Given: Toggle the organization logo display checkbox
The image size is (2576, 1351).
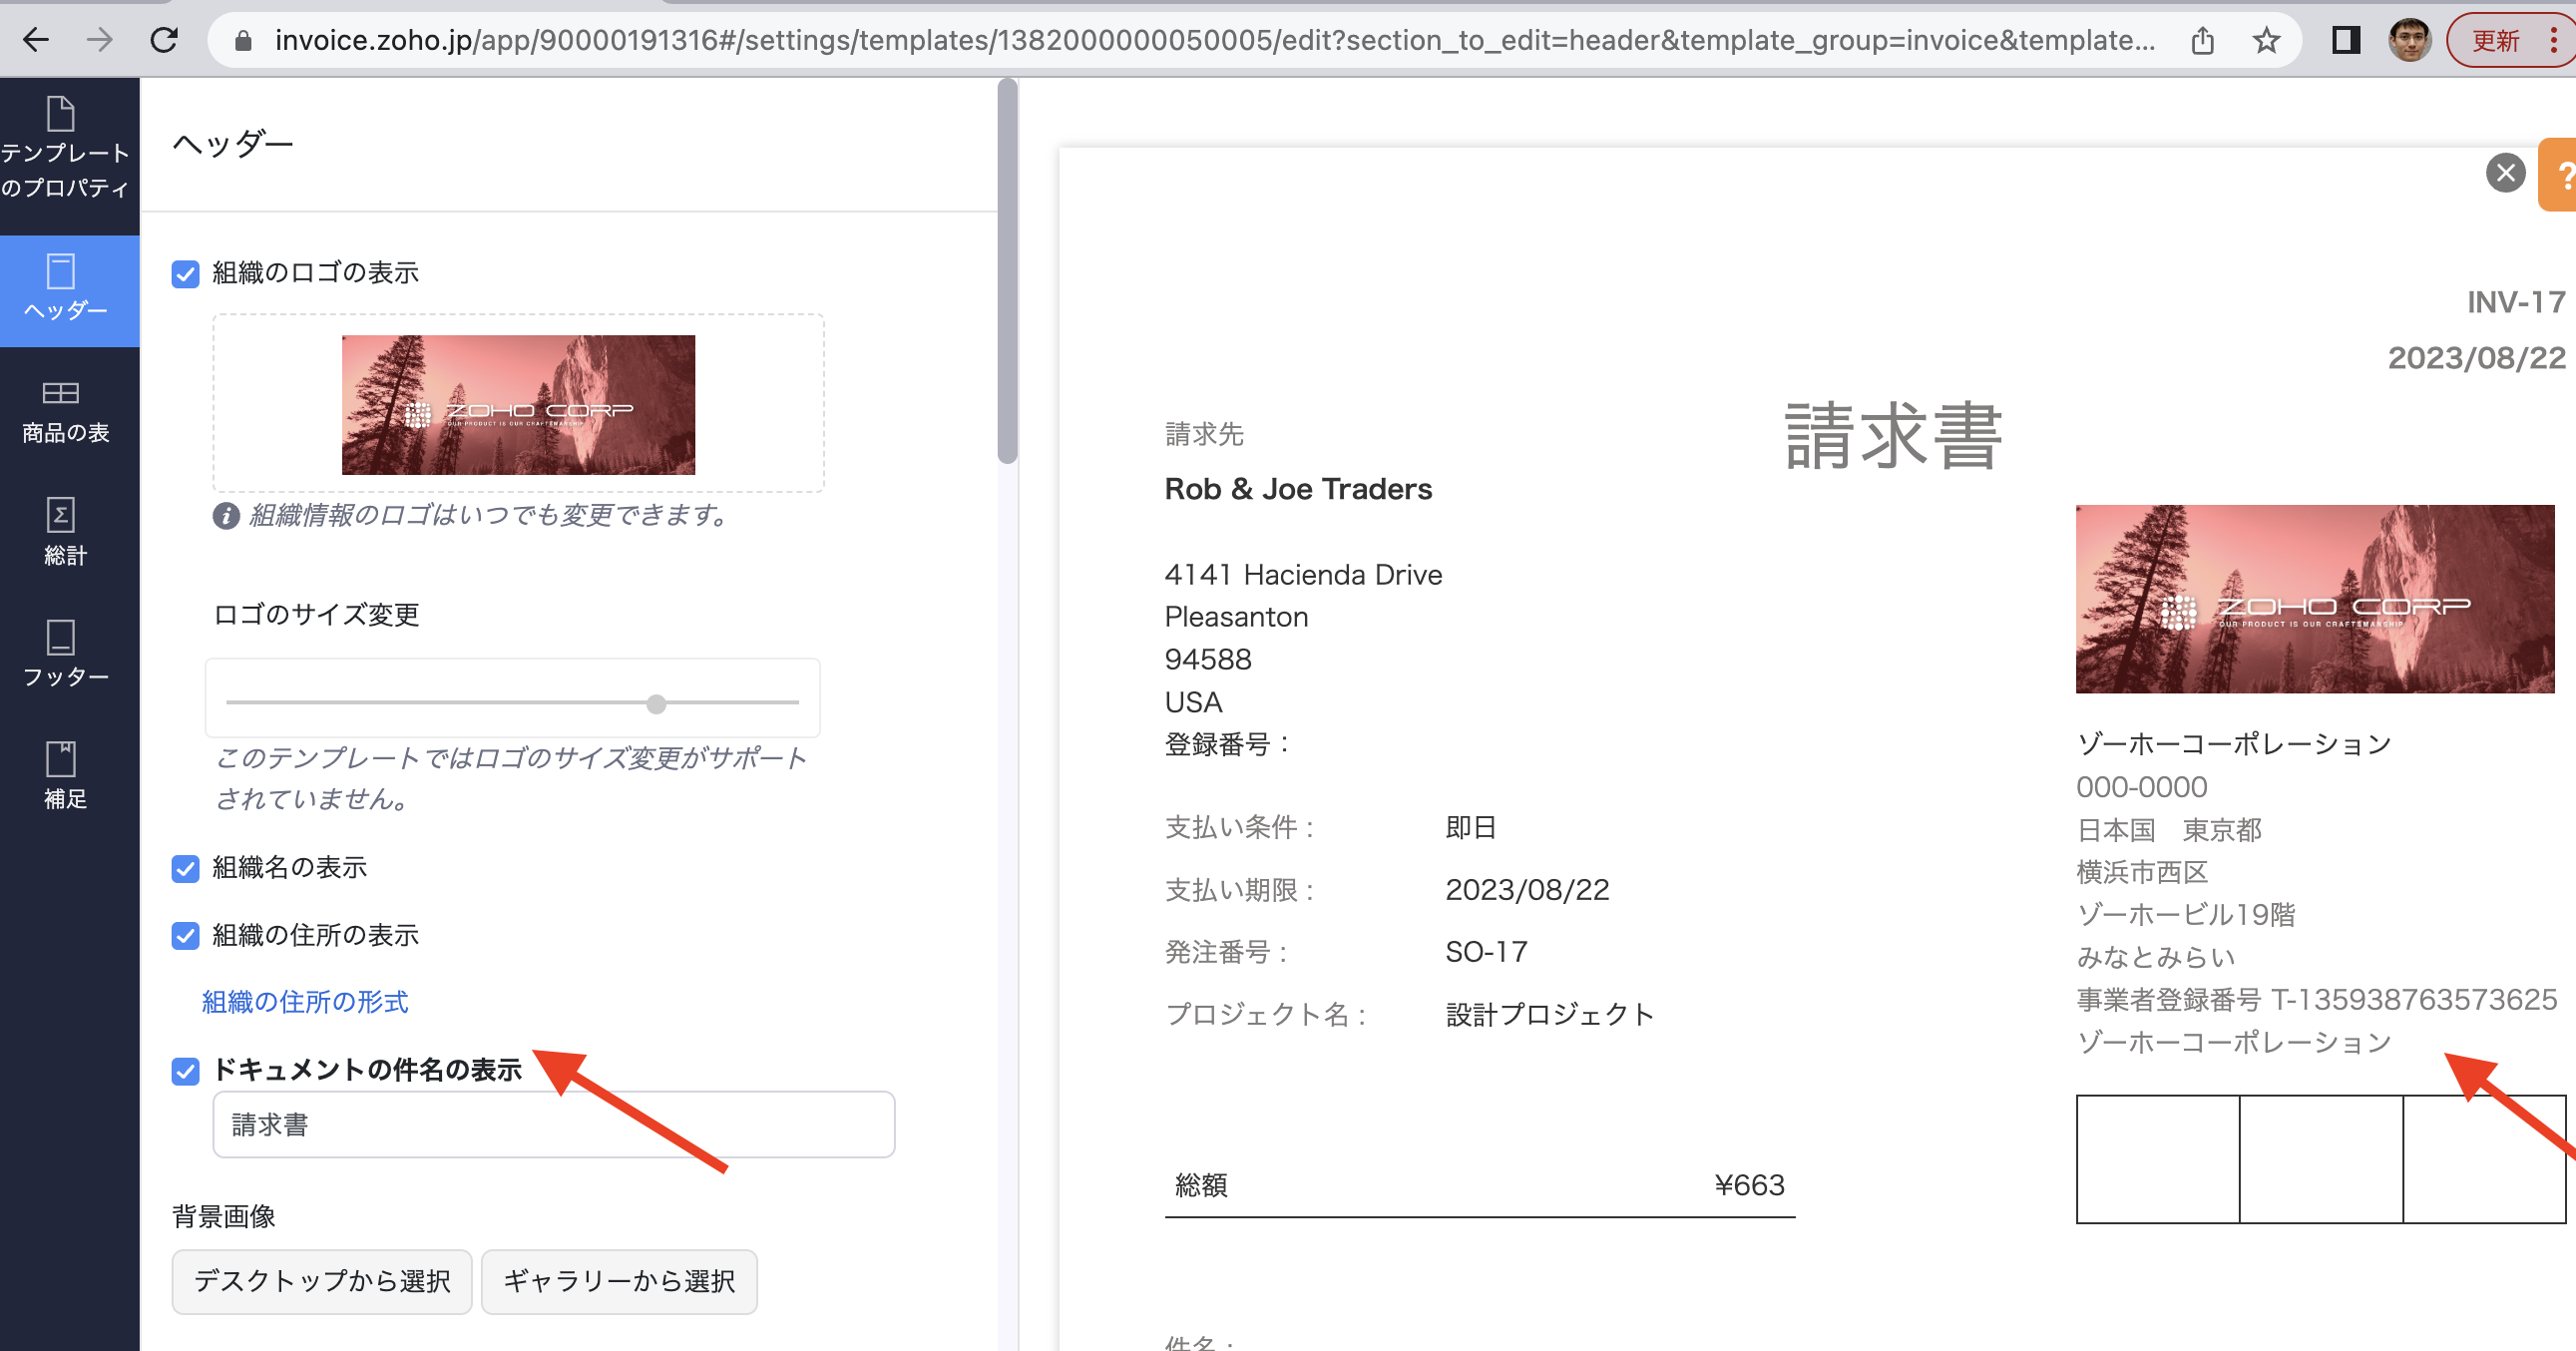Looking at the screenshot, I should 186,274.
